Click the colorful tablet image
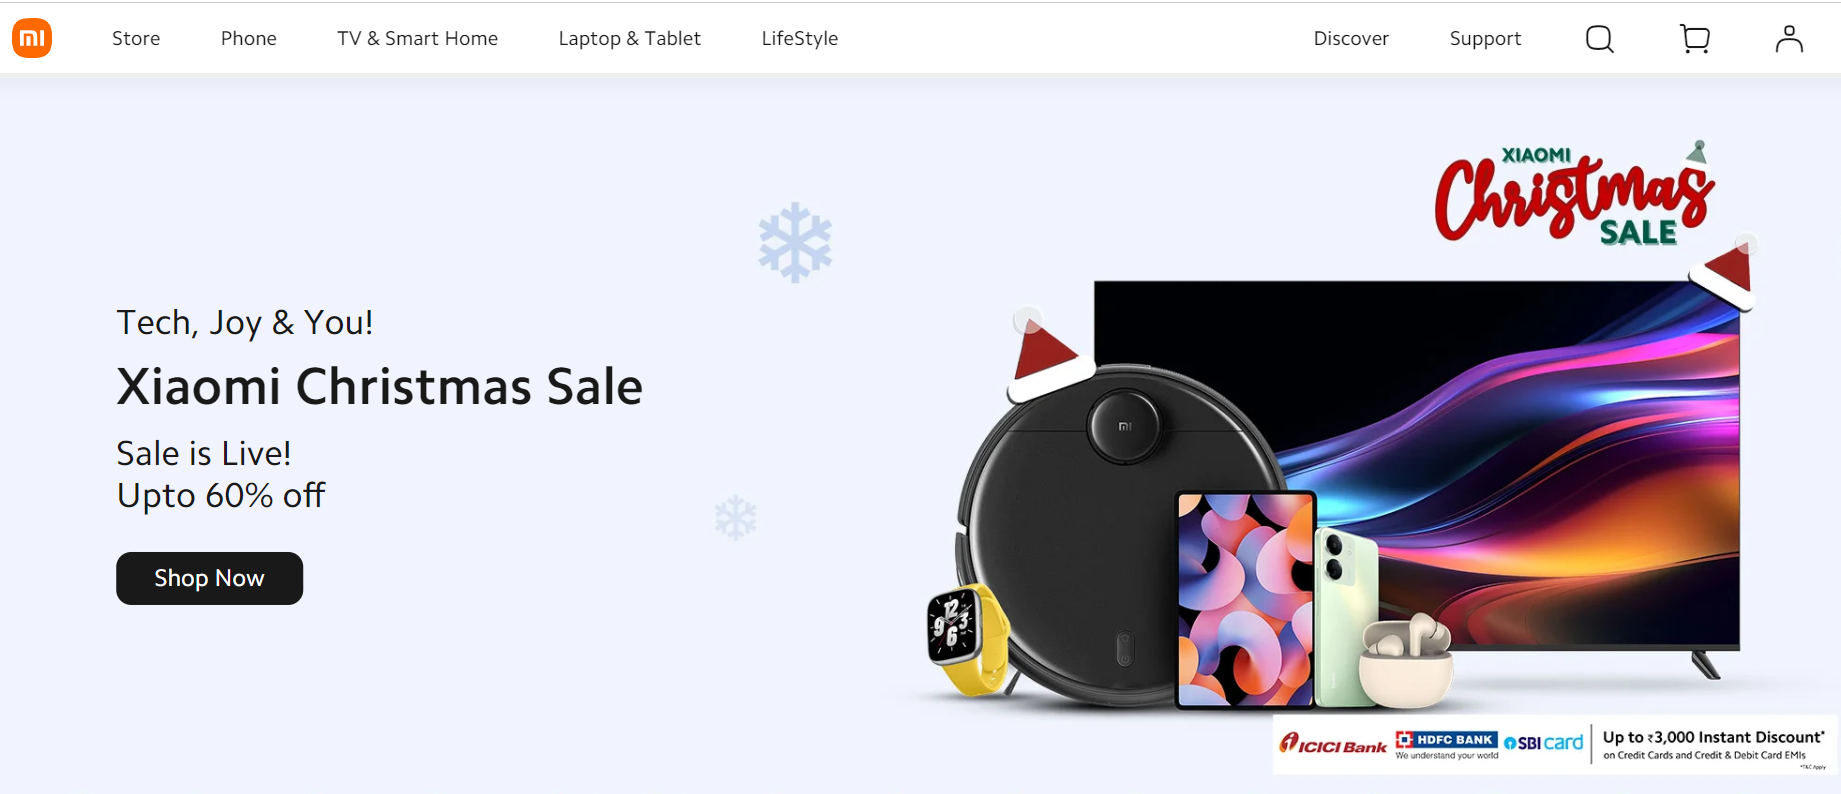The image size is (1841, 794). click(1245, 600)
